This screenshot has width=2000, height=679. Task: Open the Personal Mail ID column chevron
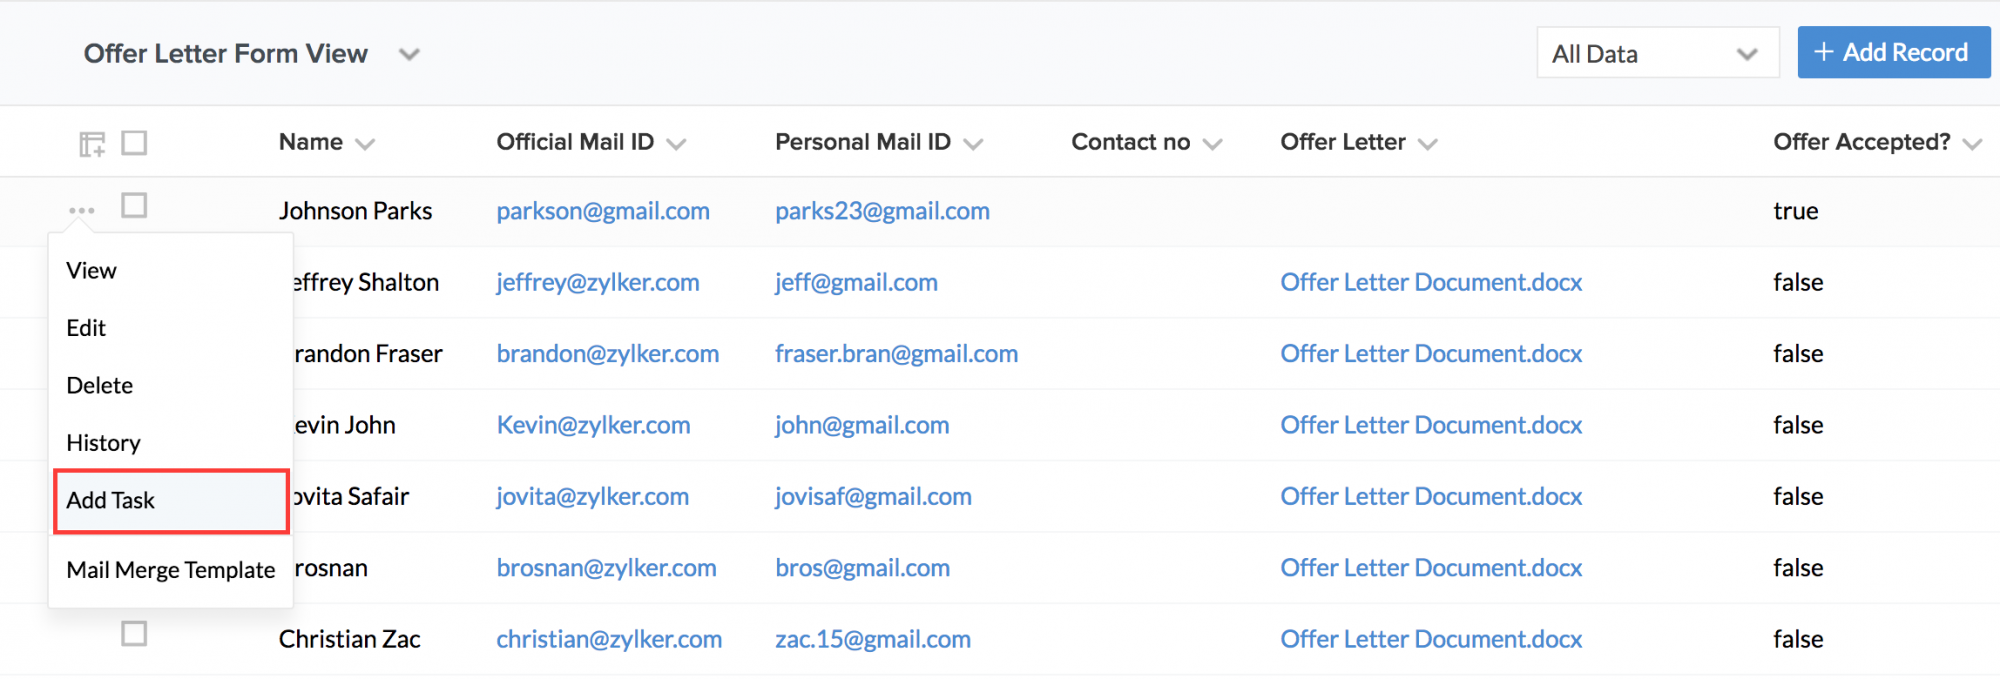(973, 144)
